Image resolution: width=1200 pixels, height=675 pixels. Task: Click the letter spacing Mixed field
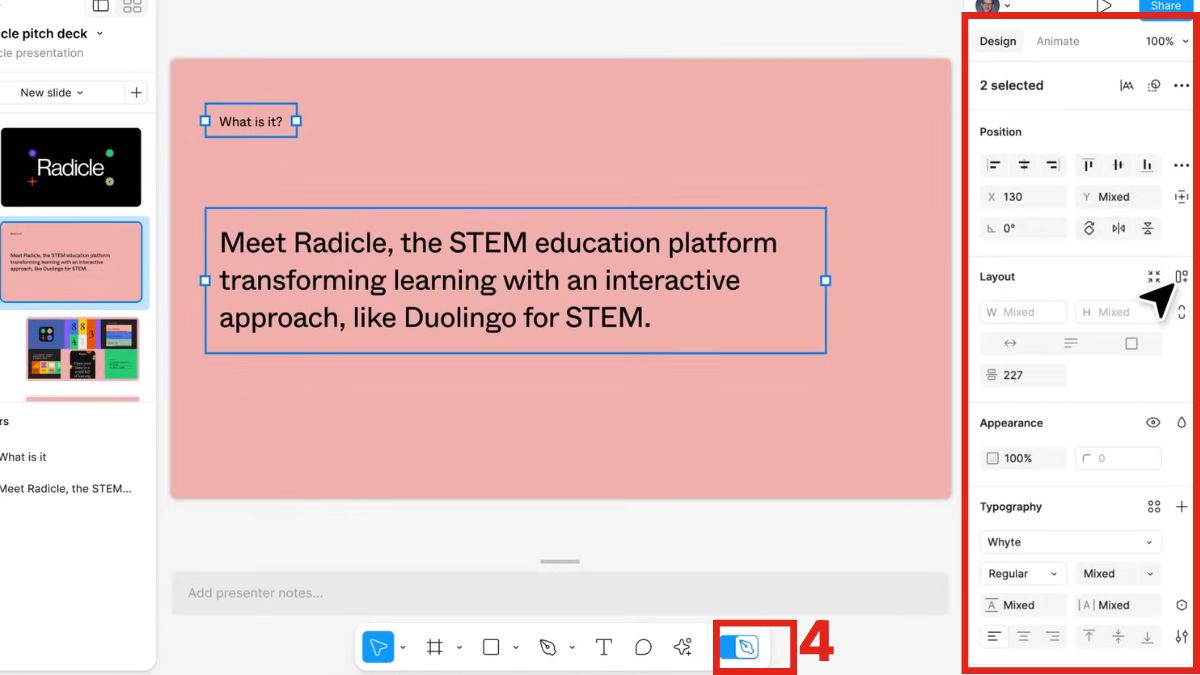[x=1118, y=605]
